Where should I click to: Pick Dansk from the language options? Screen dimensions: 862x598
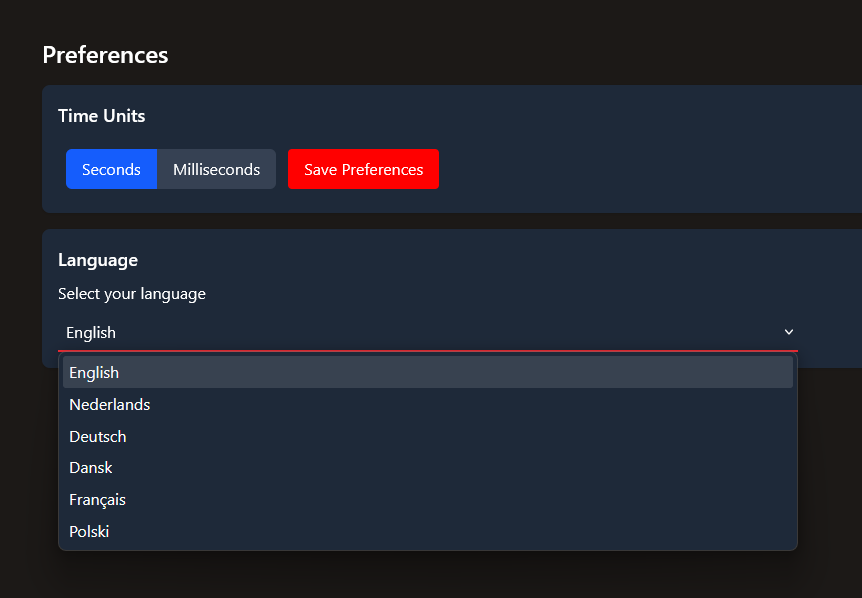tap(91, 468)
